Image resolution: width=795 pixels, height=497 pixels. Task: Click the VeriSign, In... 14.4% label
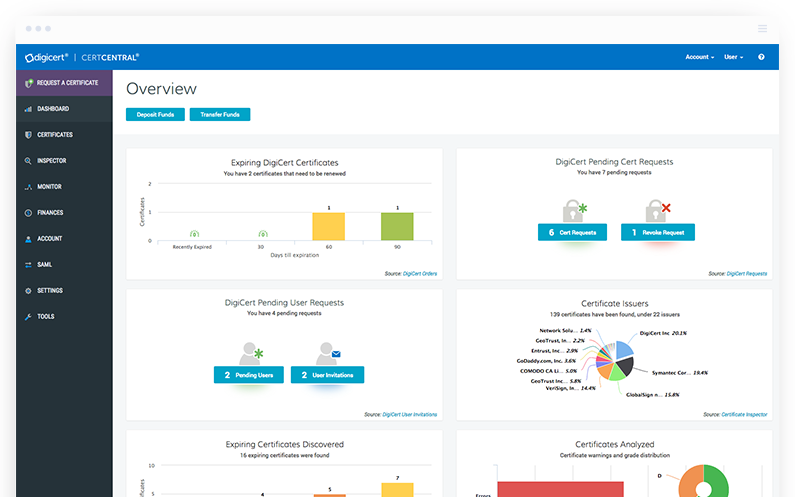(x=570, y=388)
